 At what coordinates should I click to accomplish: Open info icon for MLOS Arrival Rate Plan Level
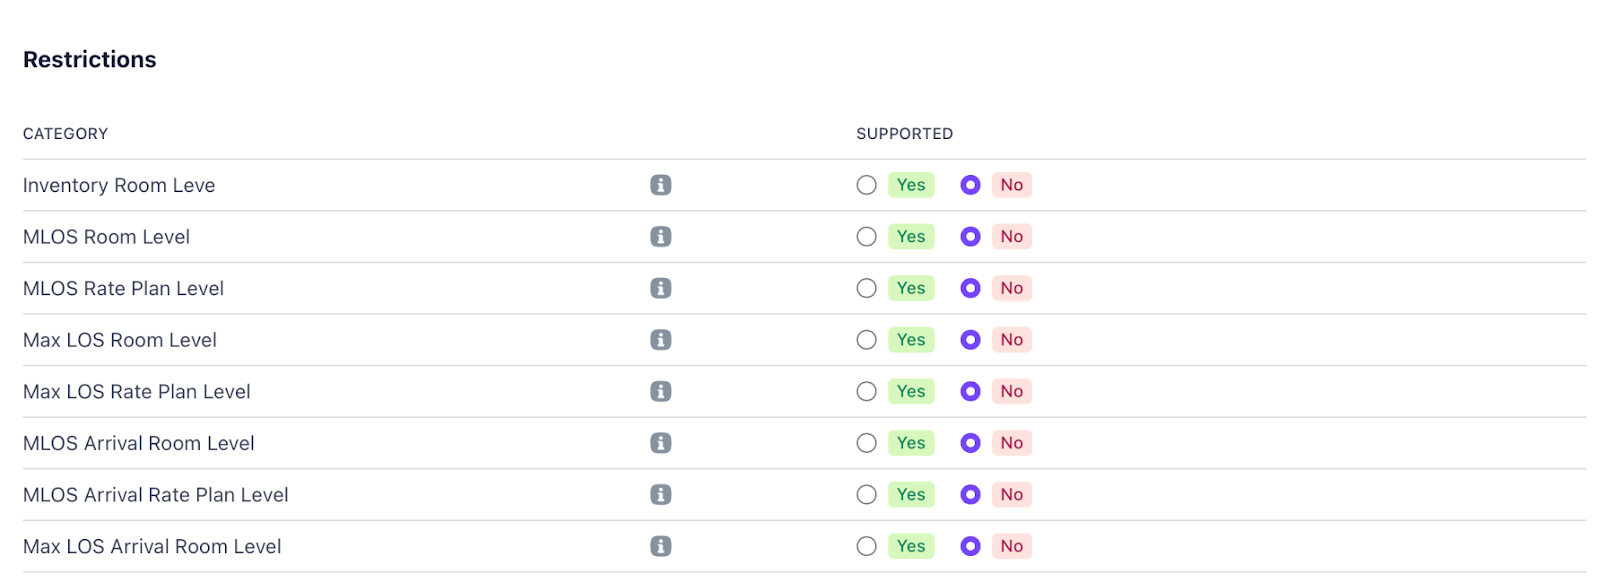660,495
